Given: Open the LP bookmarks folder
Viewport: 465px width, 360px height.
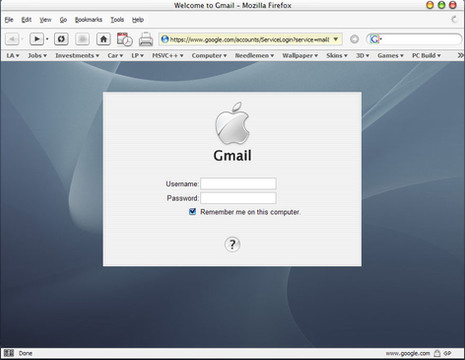Looking at the screenshot, I should pos(137,55).
